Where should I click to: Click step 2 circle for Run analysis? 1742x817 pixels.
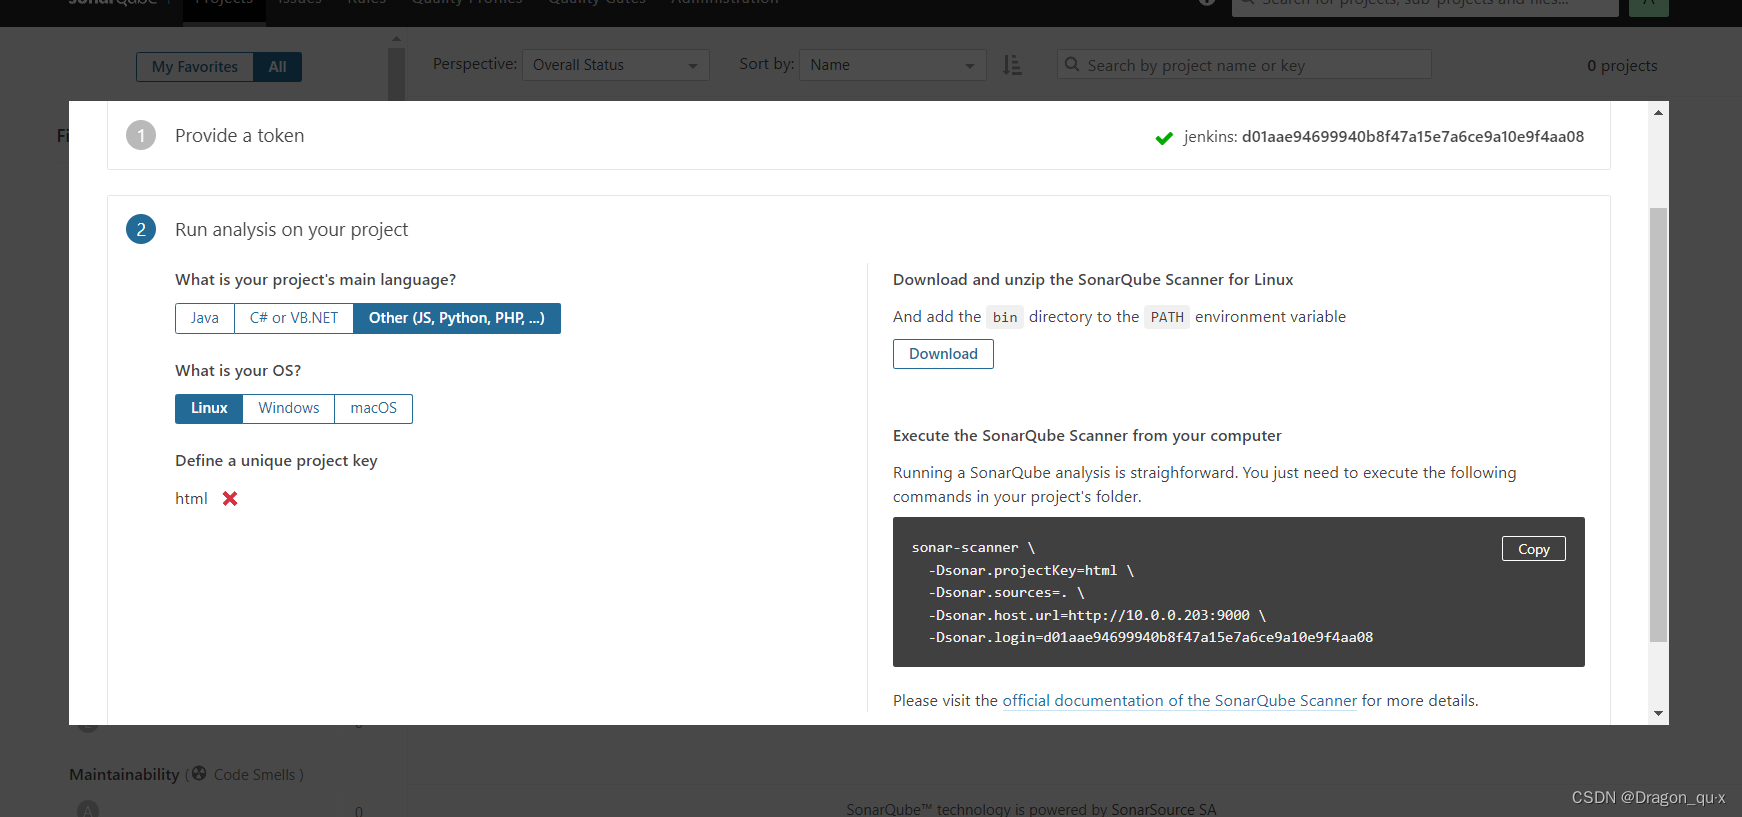tap(141, 229)
